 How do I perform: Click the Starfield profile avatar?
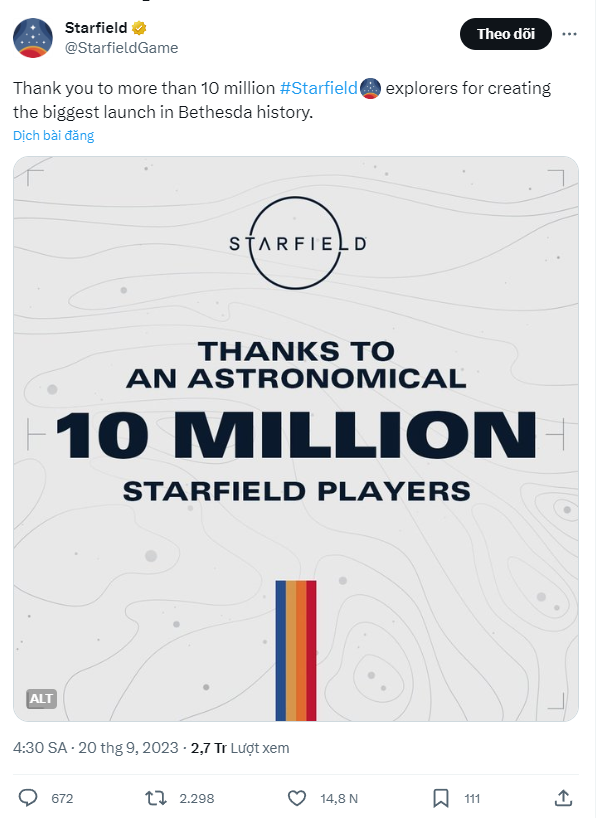click(33, 38)
